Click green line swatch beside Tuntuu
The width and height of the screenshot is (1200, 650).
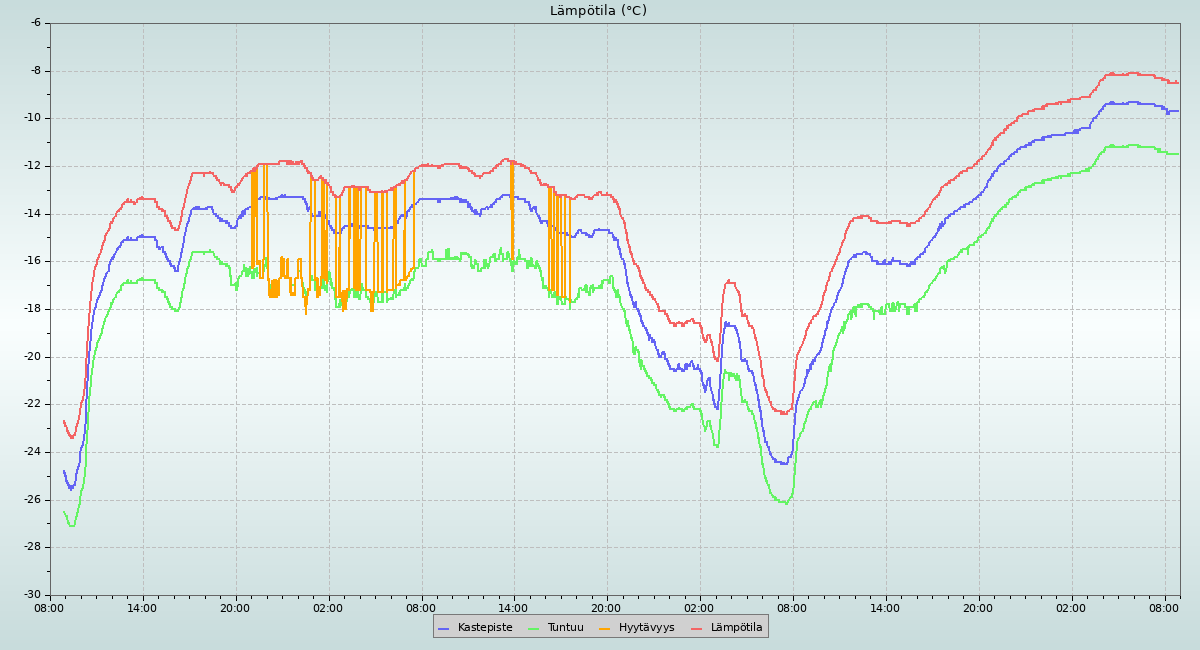(x=533, y=628)
